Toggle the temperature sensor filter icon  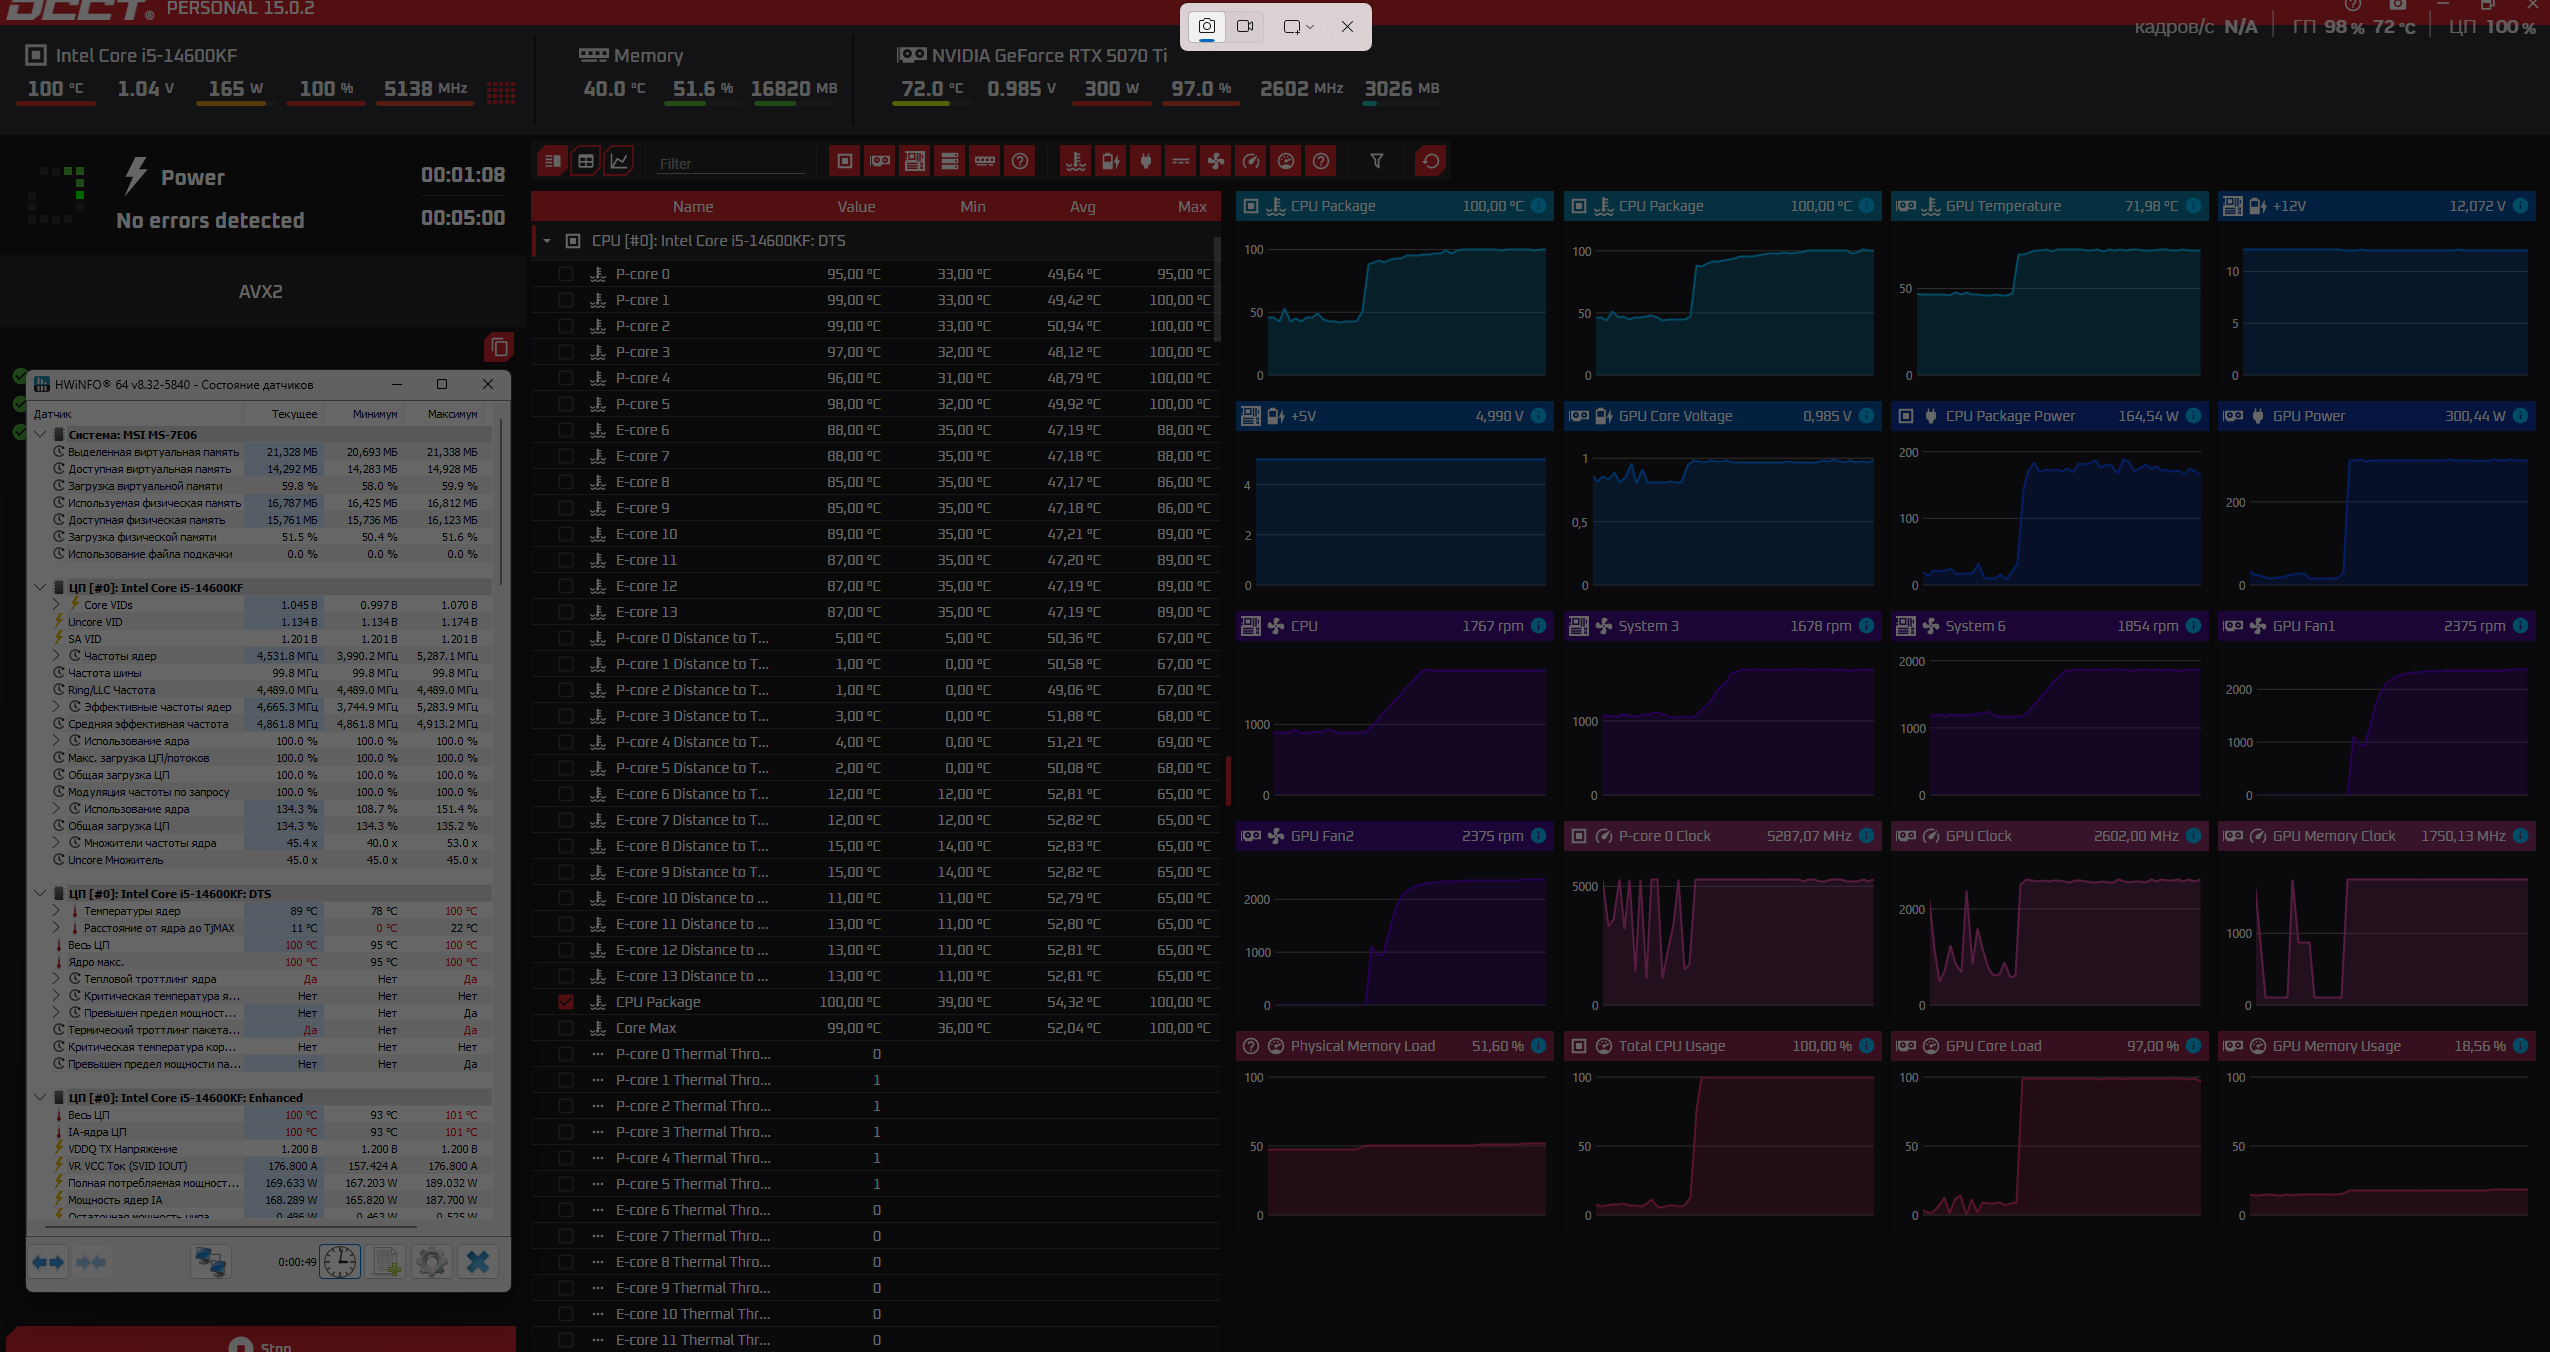[x=1076, y=161]
